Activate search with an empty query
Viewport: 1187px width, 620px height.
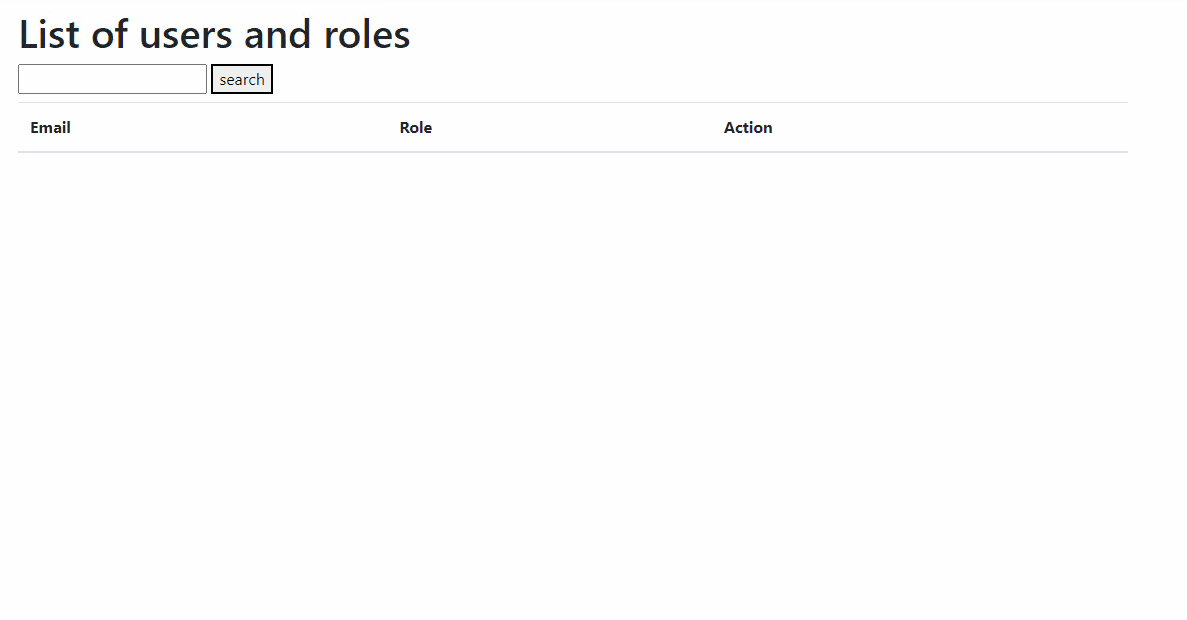click(241, 79)
